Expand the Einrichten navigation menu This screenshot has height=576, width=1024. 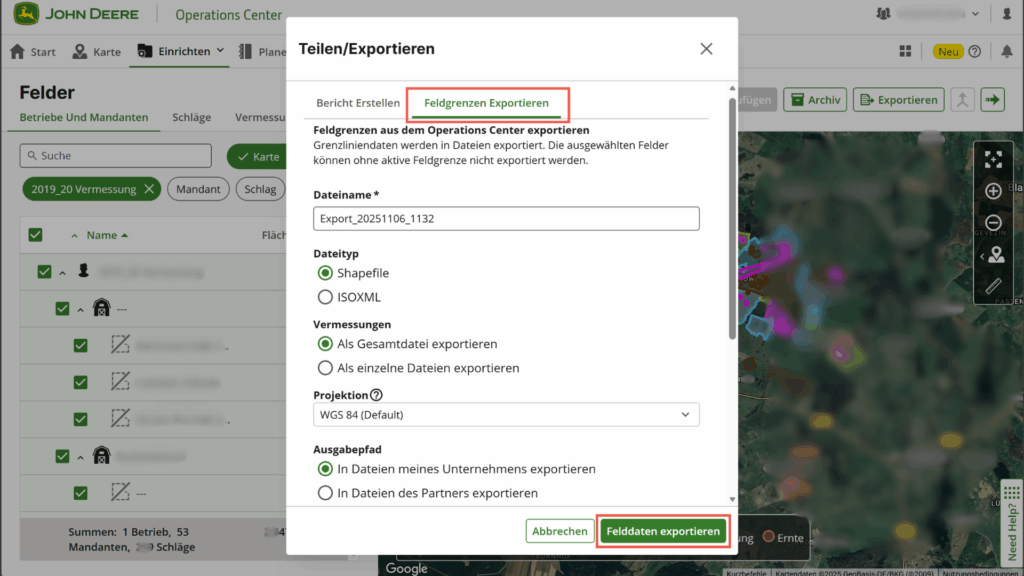click(x=180, y=52)
